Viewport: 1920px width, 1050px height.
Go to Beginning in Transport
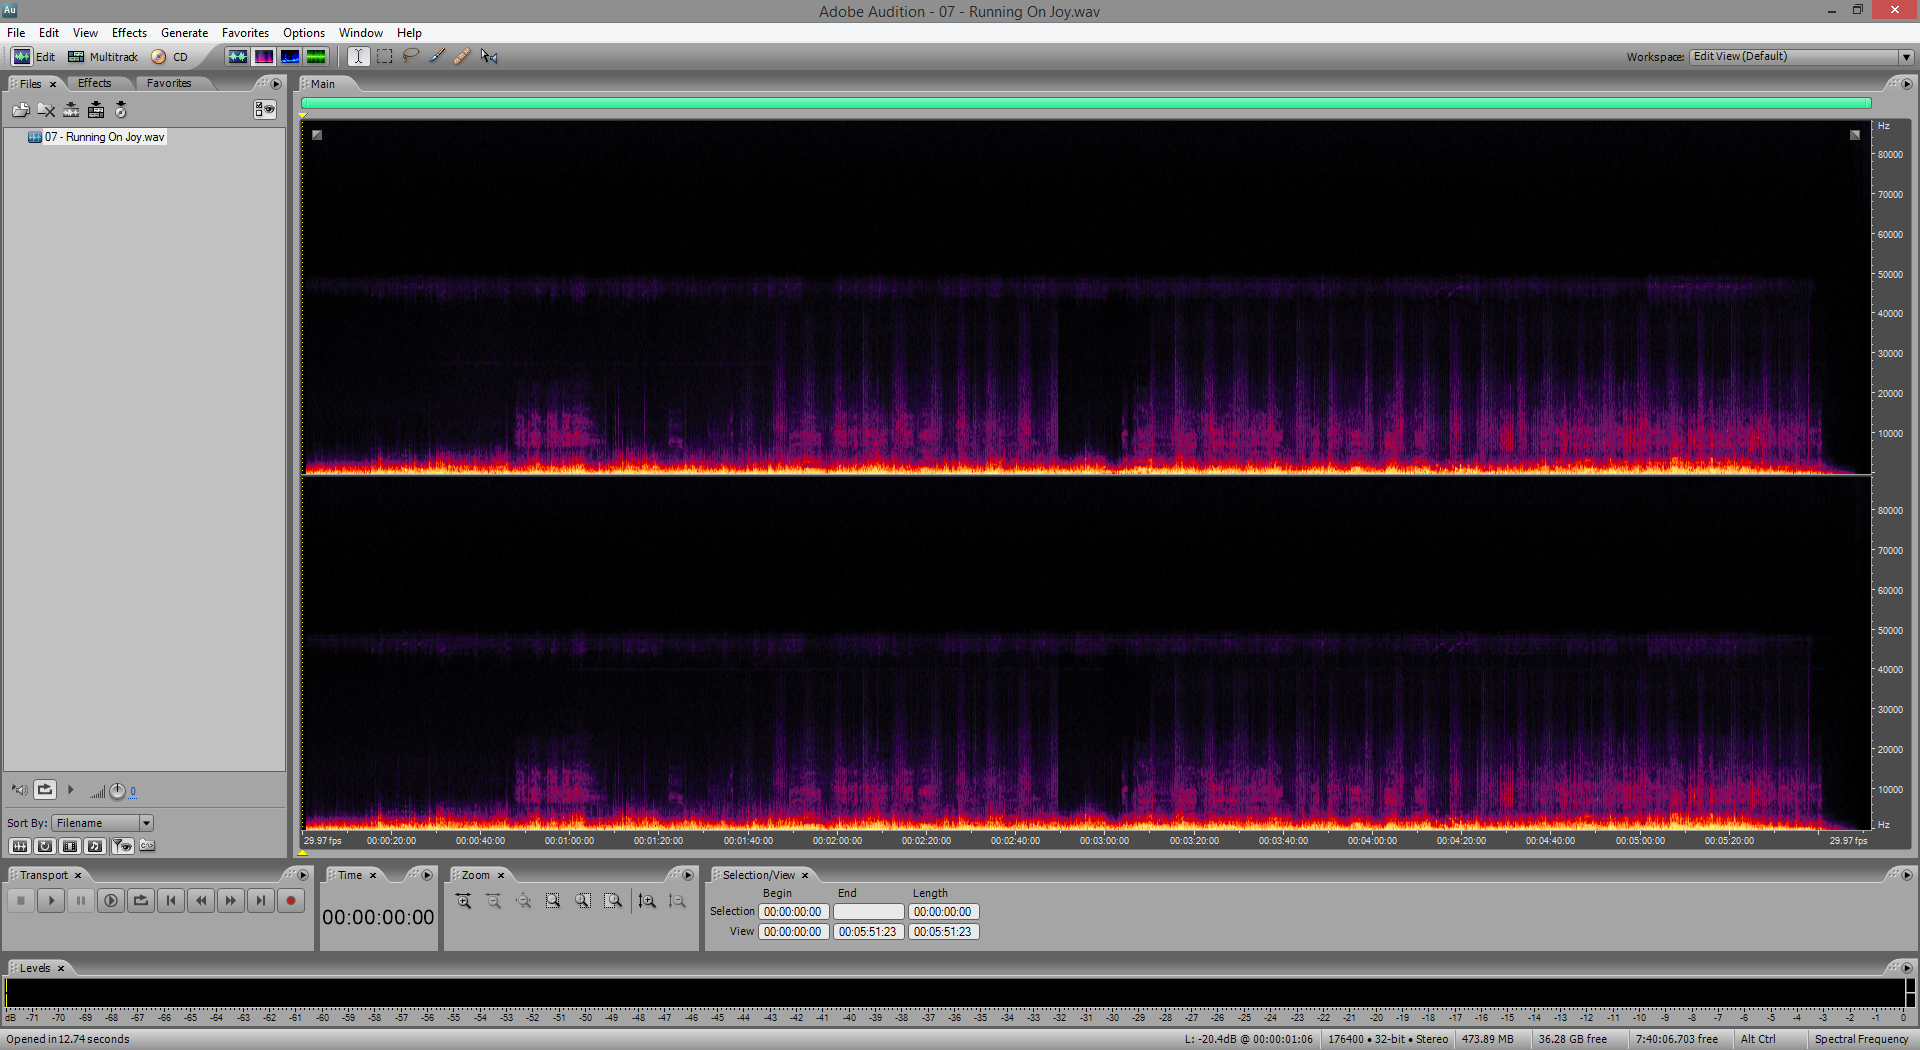click(171, 901)
